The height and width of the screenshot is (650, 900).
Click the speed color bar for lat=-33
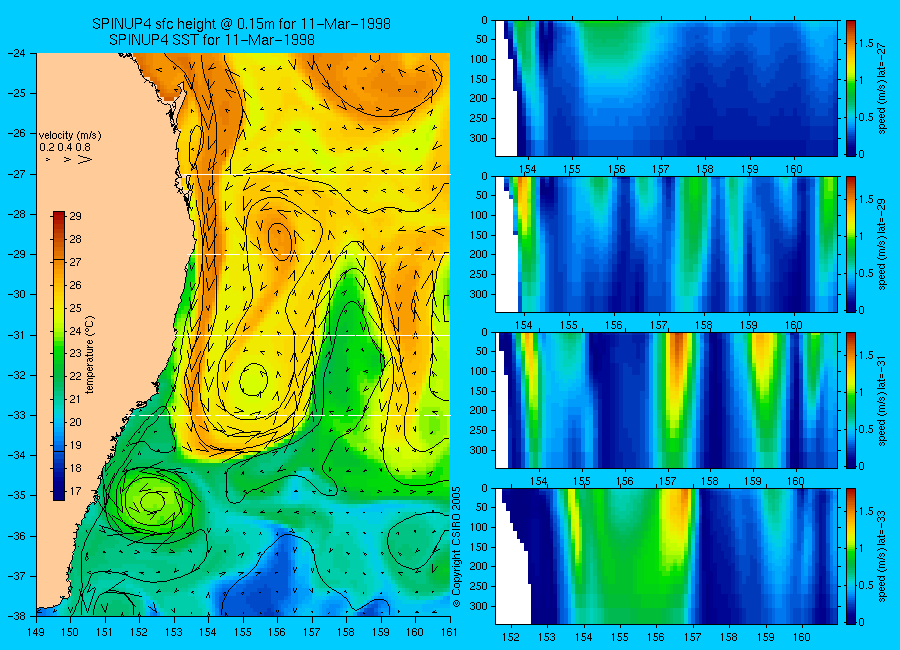(x=850, y=556)
